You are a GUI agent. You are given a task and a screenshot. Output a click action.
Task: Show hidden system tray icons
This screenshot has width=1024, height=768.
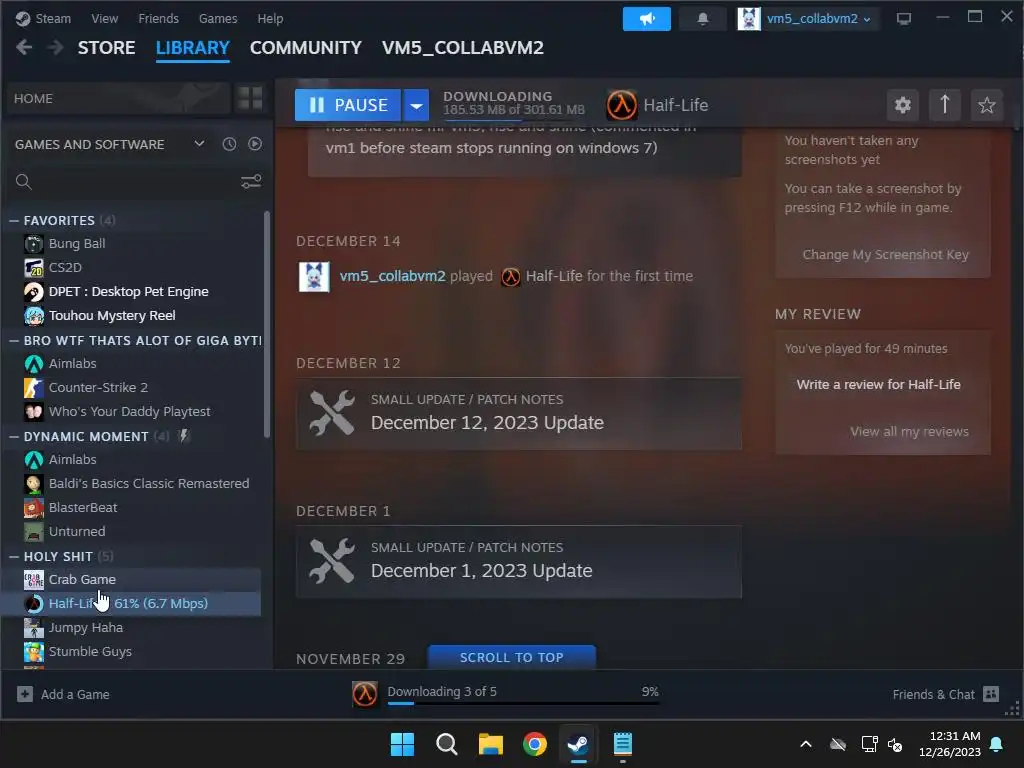806,744
